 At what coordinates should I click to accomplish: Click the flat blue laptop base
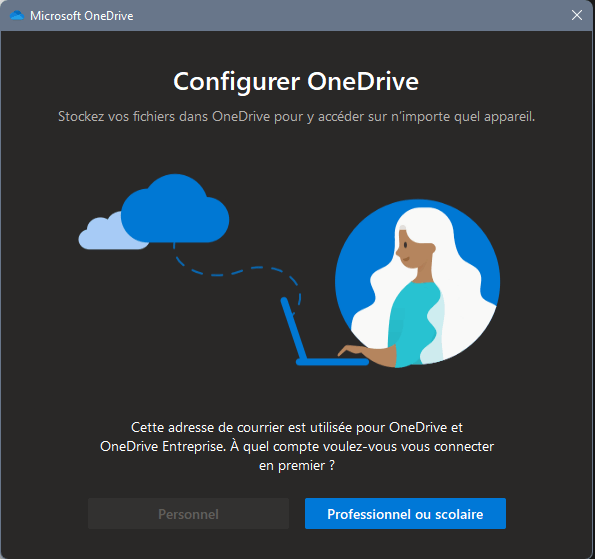(332, 362)
